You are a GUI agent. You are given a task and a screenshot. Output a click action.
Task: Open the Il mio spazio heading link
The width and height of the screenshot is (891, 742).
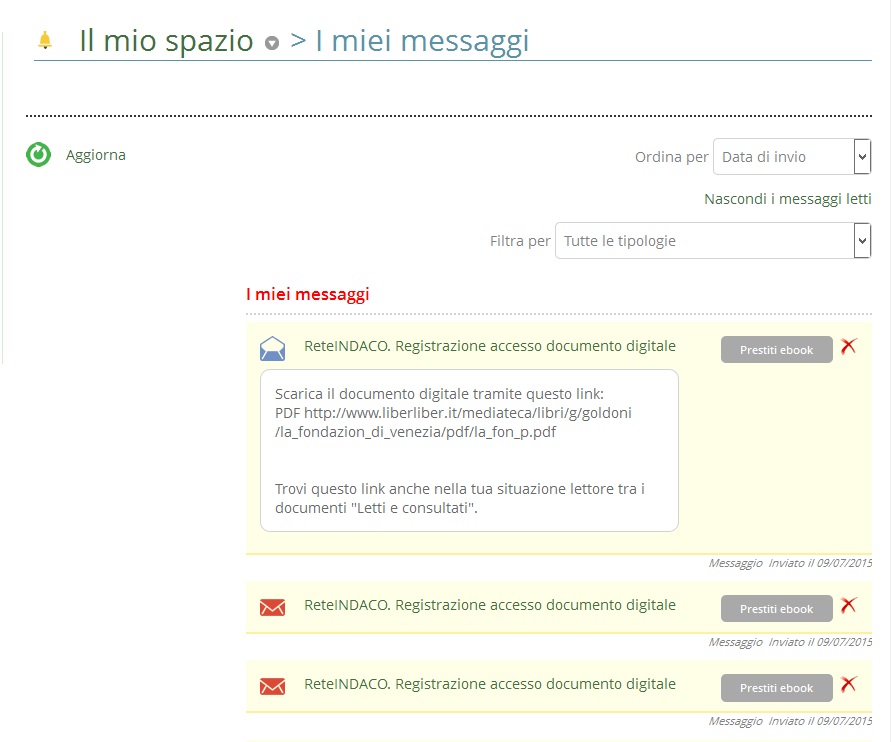pyautogui.click(x=166, y=41)
